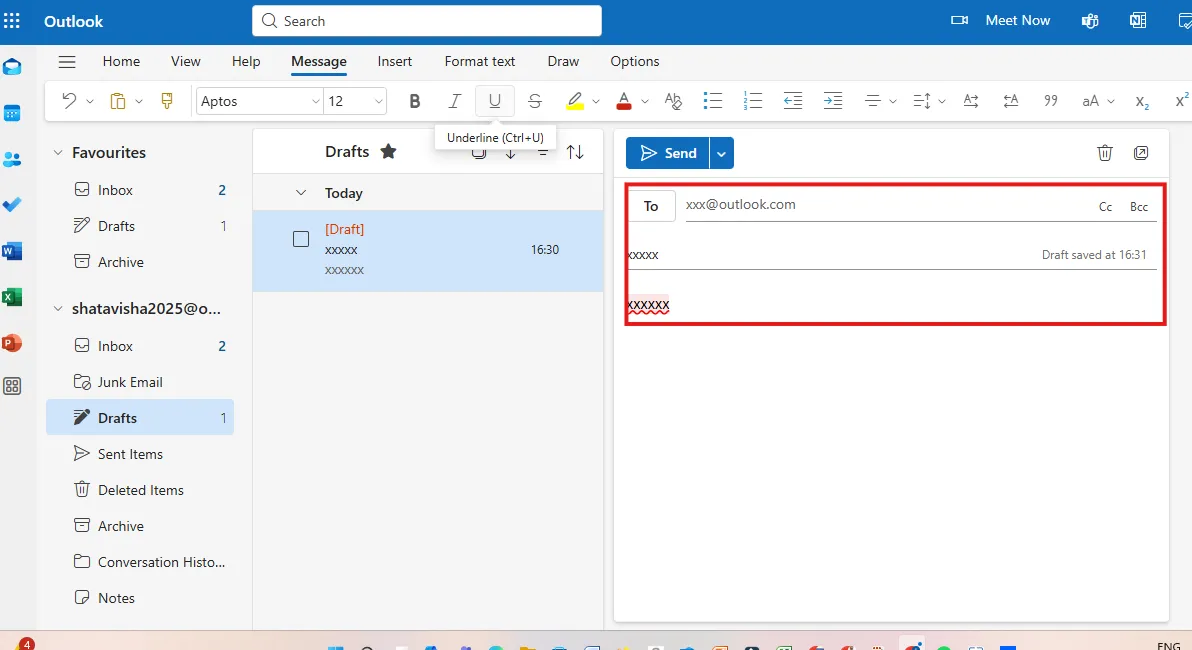Open the Format text tab
Screen dimensions: 1192x650
(x=480, y=62)
